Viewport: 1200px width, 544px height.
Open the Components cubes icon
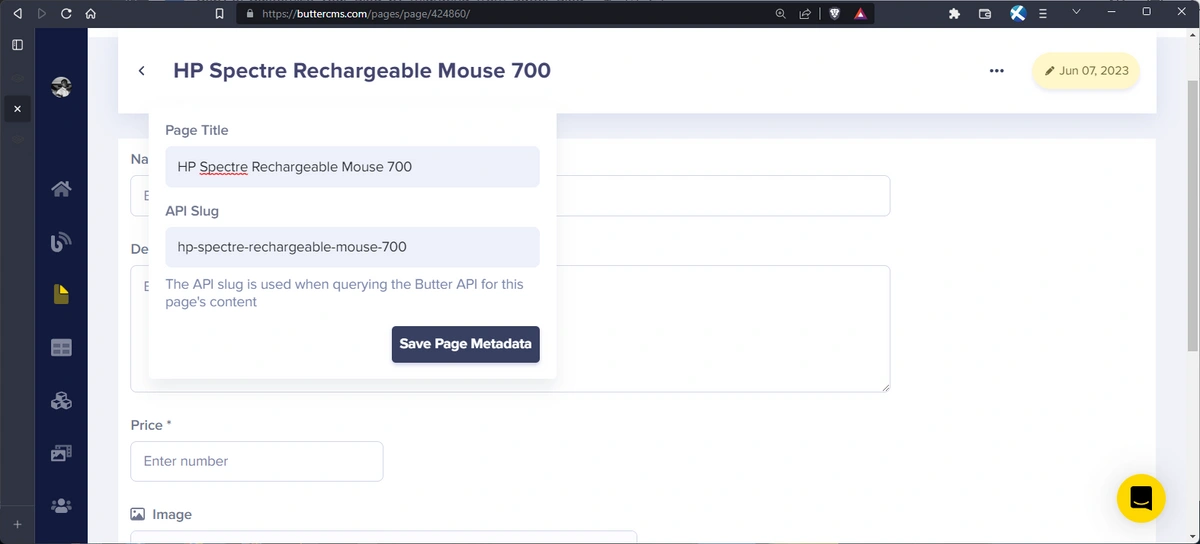coord(61,401)
